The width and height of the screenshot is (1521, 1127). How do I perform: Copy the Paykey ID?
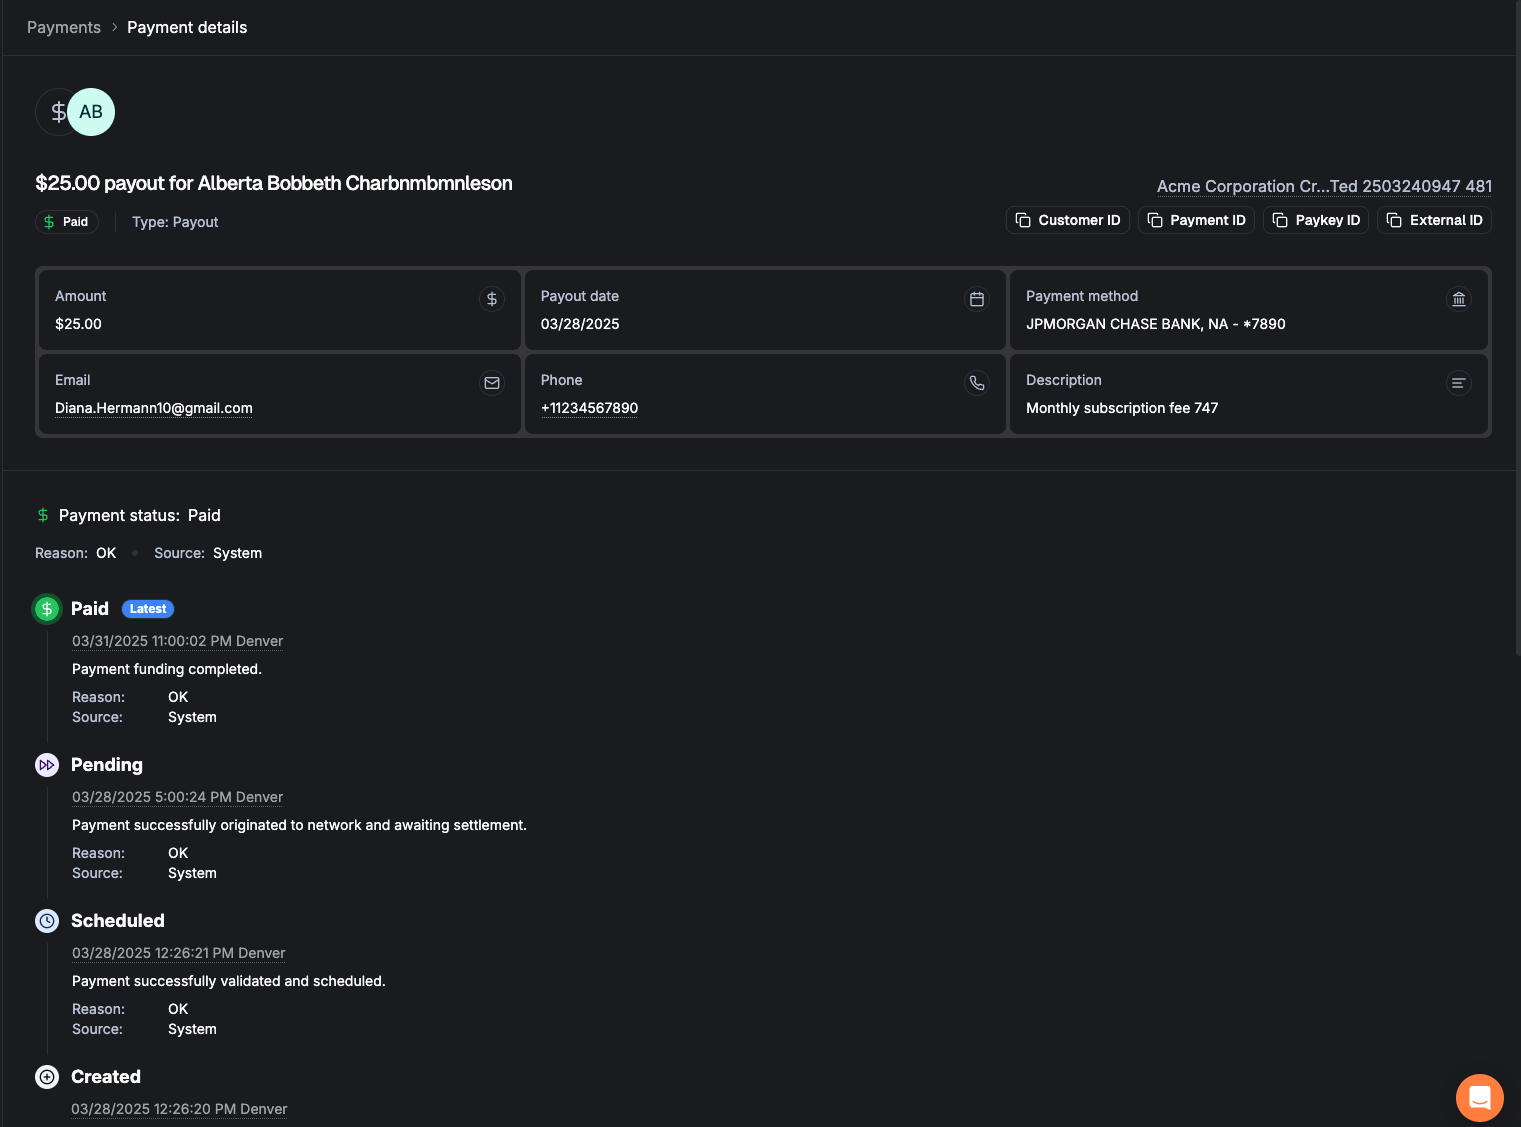pos(1316,220)
